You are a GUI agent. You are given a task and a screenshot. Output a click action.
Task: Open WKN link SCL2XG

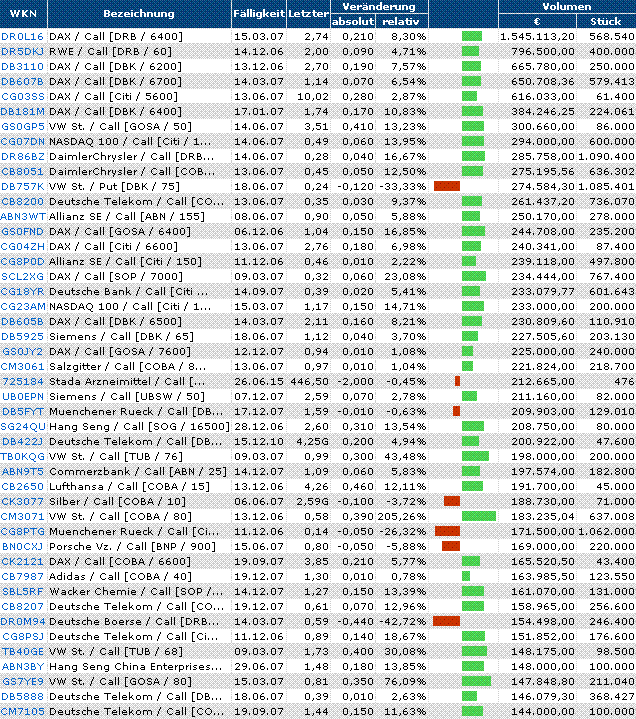click(x=22, y=277)
